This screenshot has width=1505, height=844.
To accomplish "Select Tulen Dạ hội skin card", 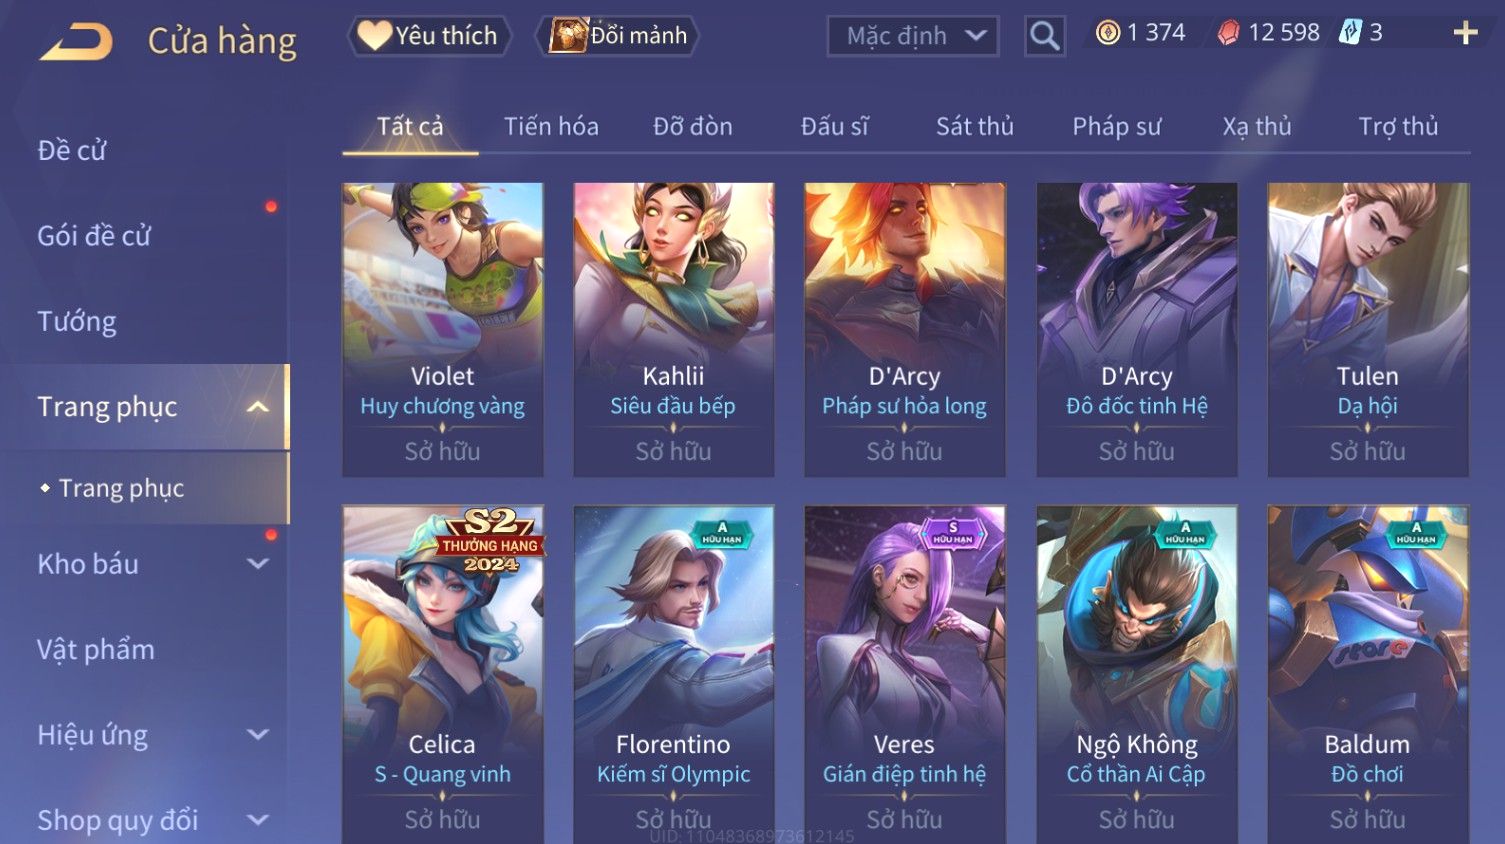I will 1367,329.
